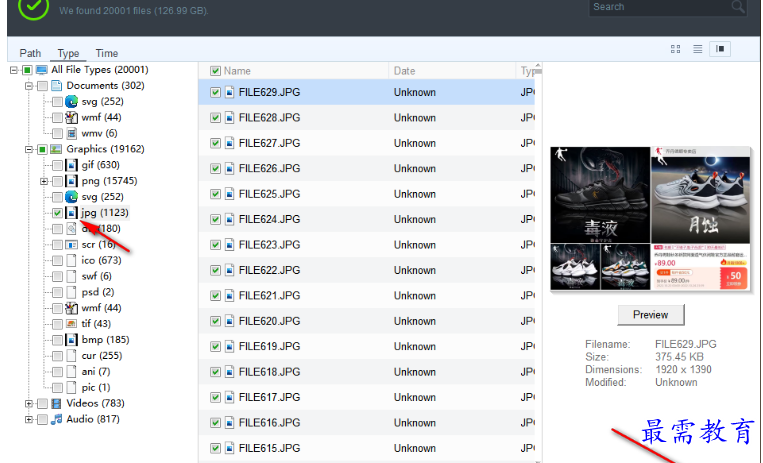763x463 pixels.
Task: Check the gif (630) checkbox
Action: click(x=57, y=165)
